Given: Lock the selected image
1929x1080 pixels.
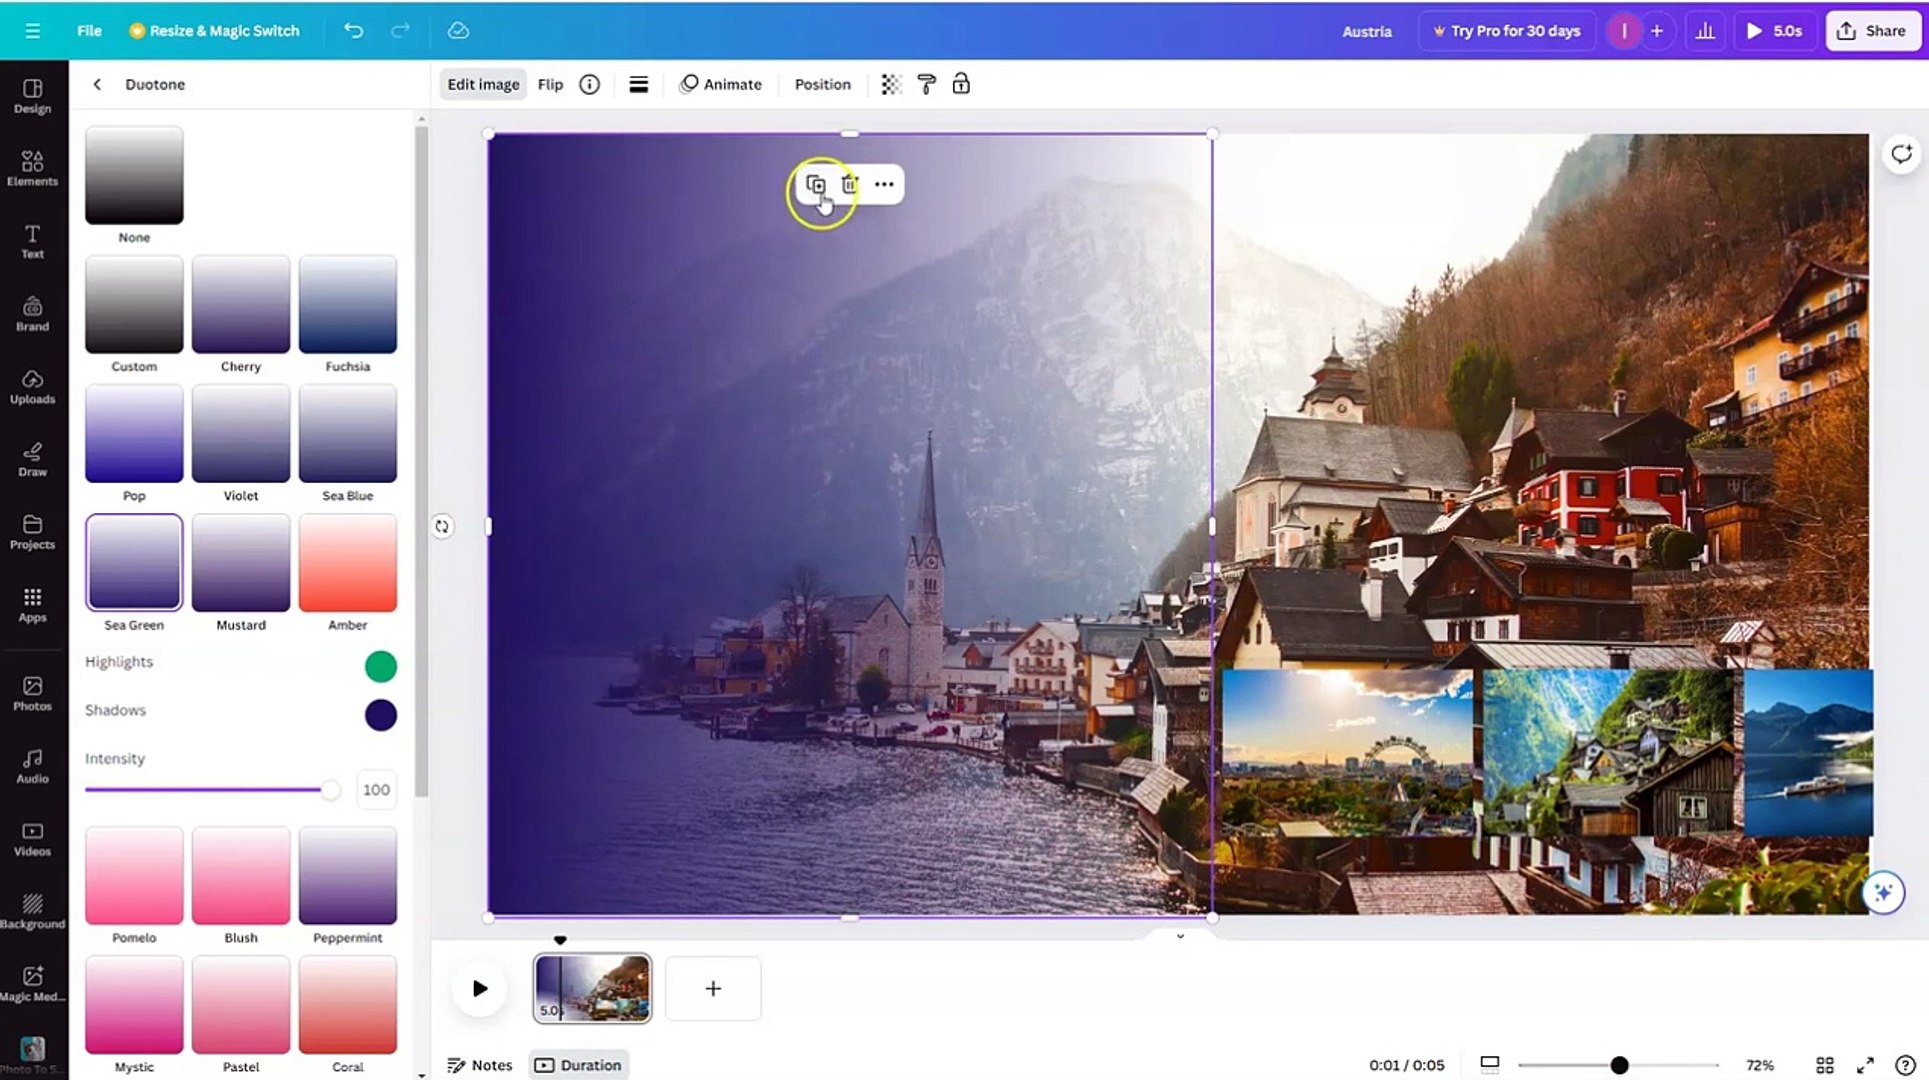Looking at the screenshot, I should tap(960, 84).
